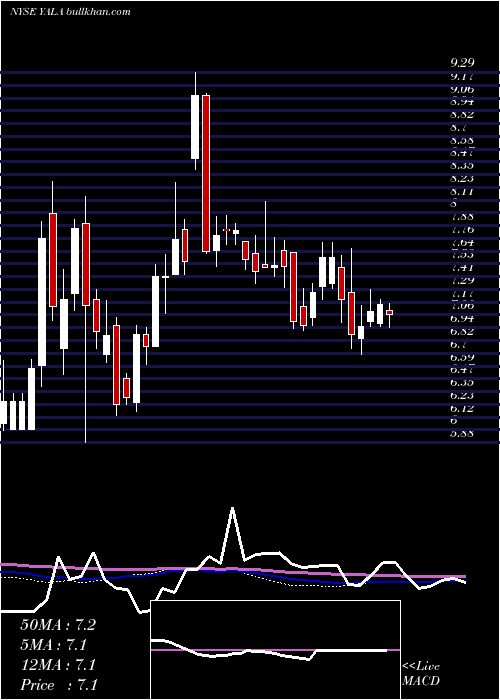This screenshot has width=500, height=700.
Task: Click the <<Live MACD label
Action: tap(421, 674)
